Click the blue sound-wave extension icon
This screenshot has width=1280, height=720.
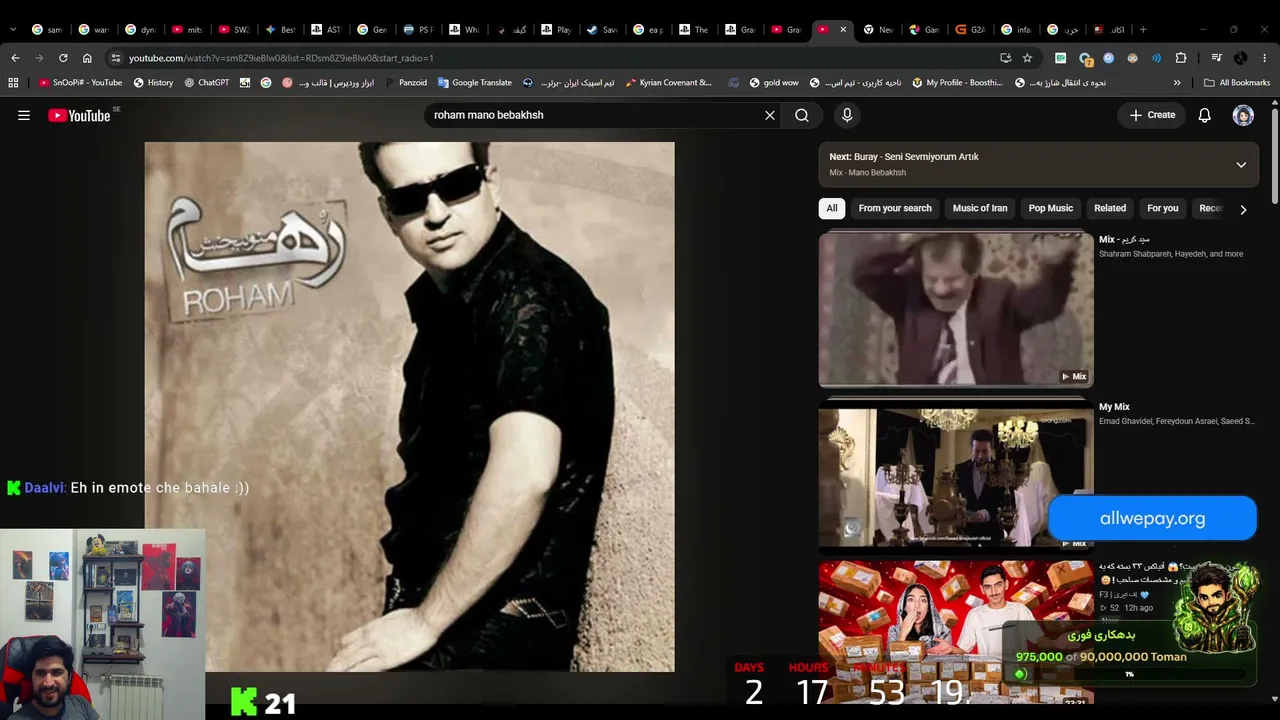pyautogui.click(x=1157, y=58)
